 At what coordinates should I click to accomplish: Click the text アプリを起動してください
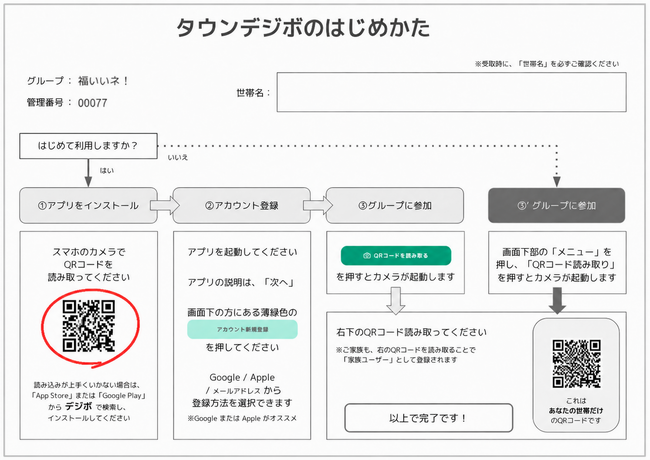[x=243, y=252]
